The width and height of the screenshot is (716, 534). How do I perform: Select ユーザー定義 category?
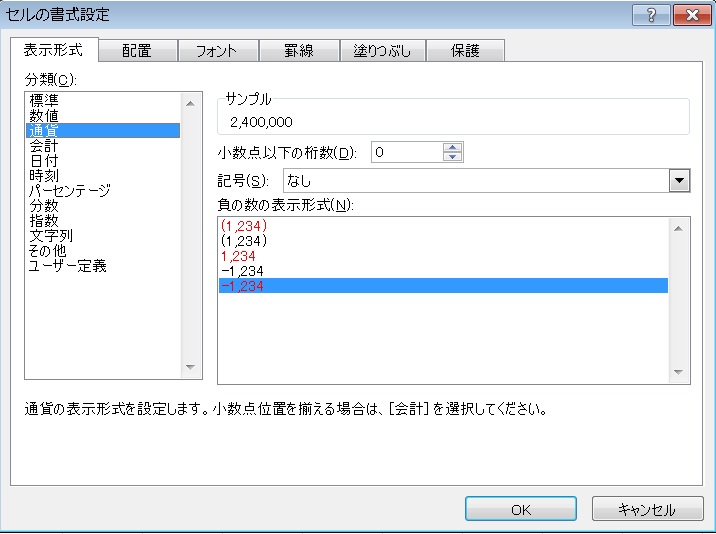click(x=67, y=266)
